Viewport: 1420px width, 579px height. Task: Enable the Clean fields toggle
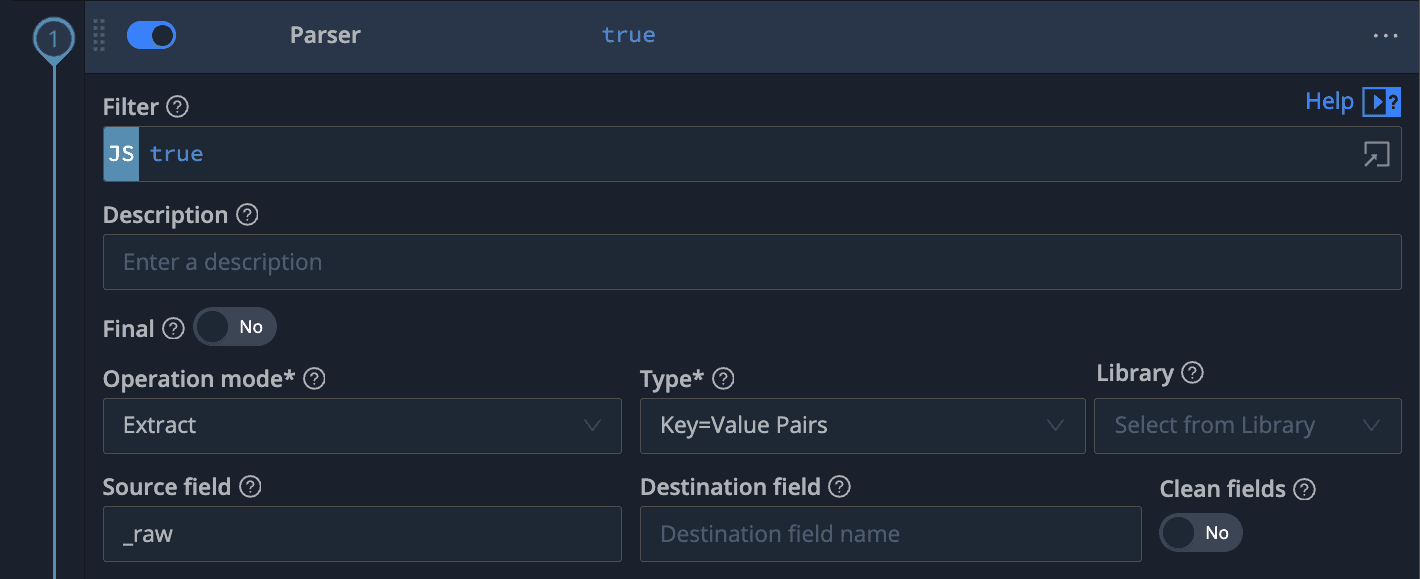pos(1200,533)
